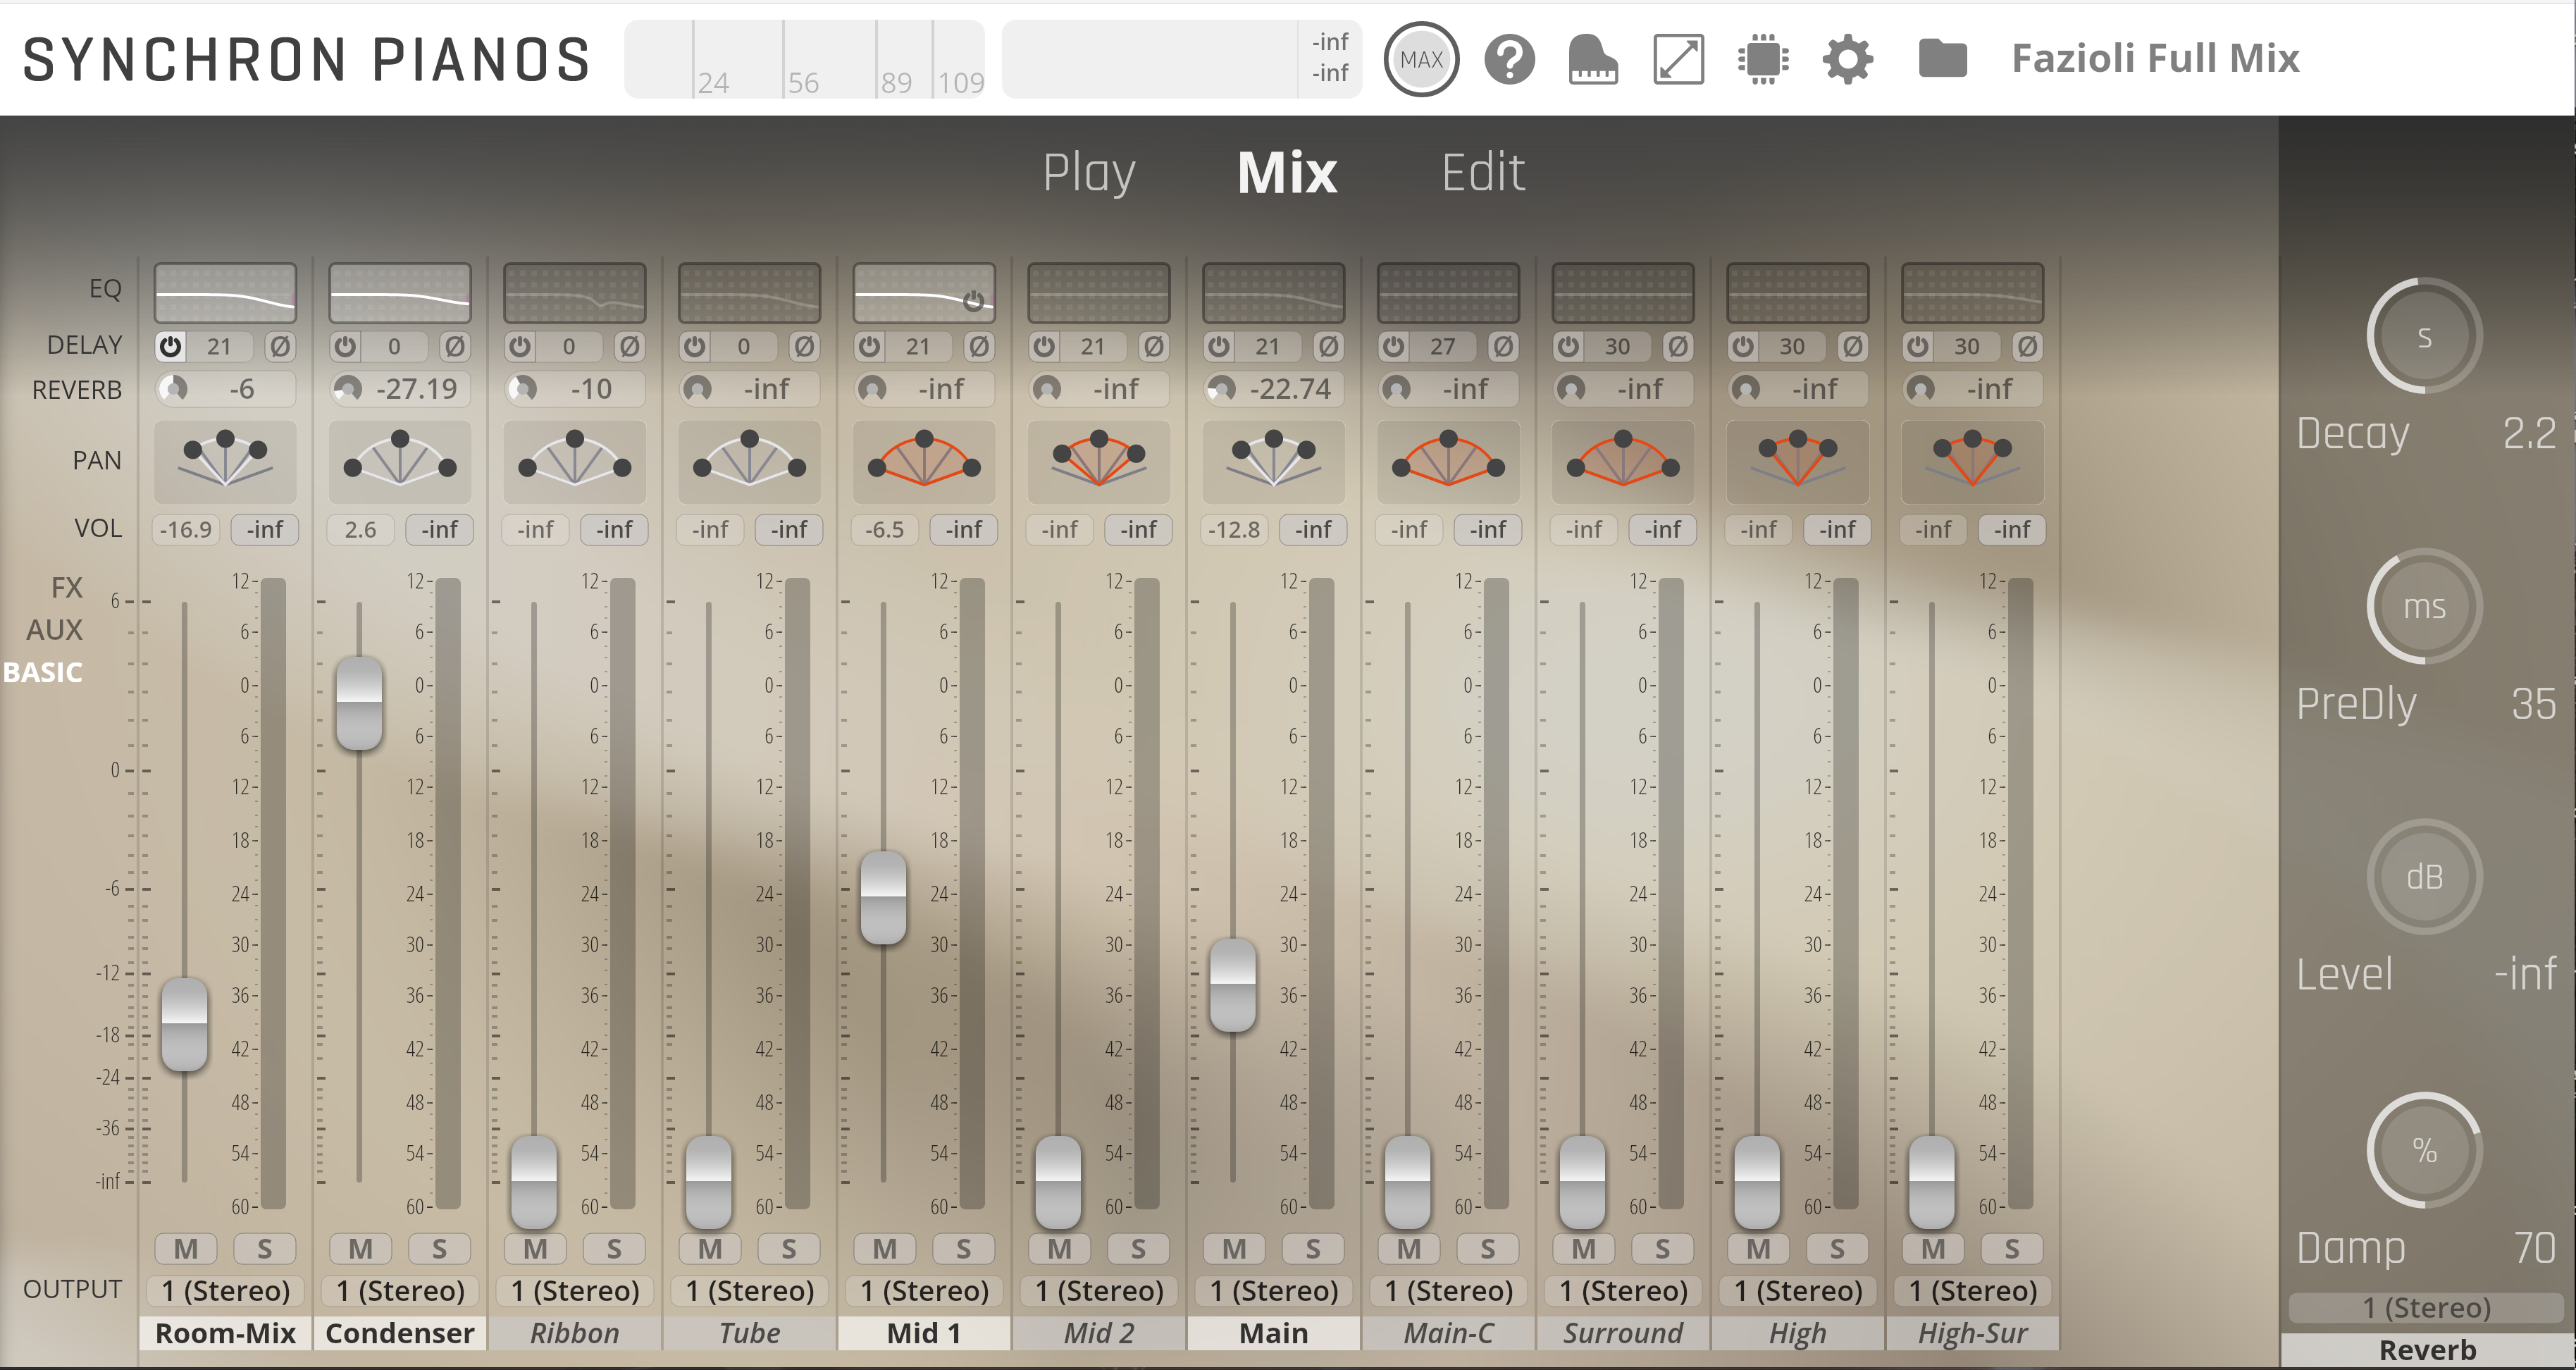
Task: Open the Mid 1 output routing dropdown
Action: (924, 1291)
